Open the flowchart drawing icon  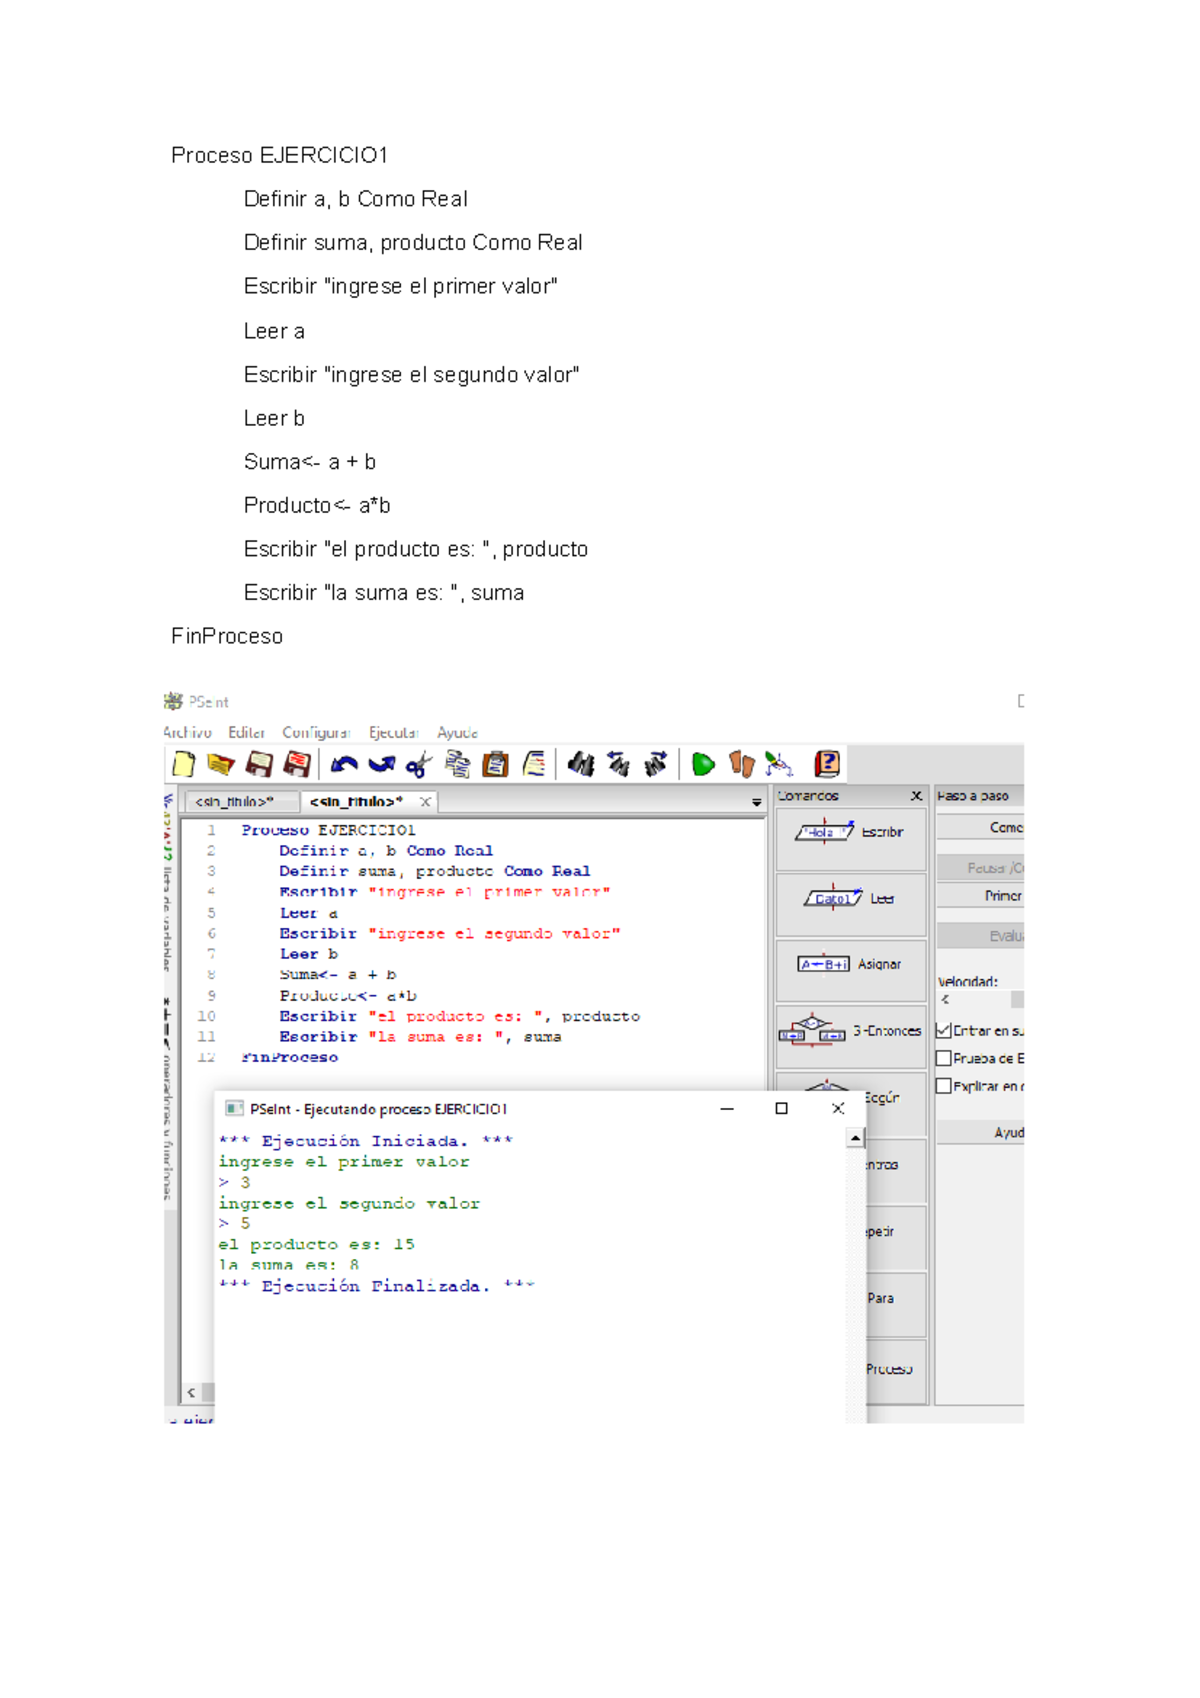[x=779, y=765]
